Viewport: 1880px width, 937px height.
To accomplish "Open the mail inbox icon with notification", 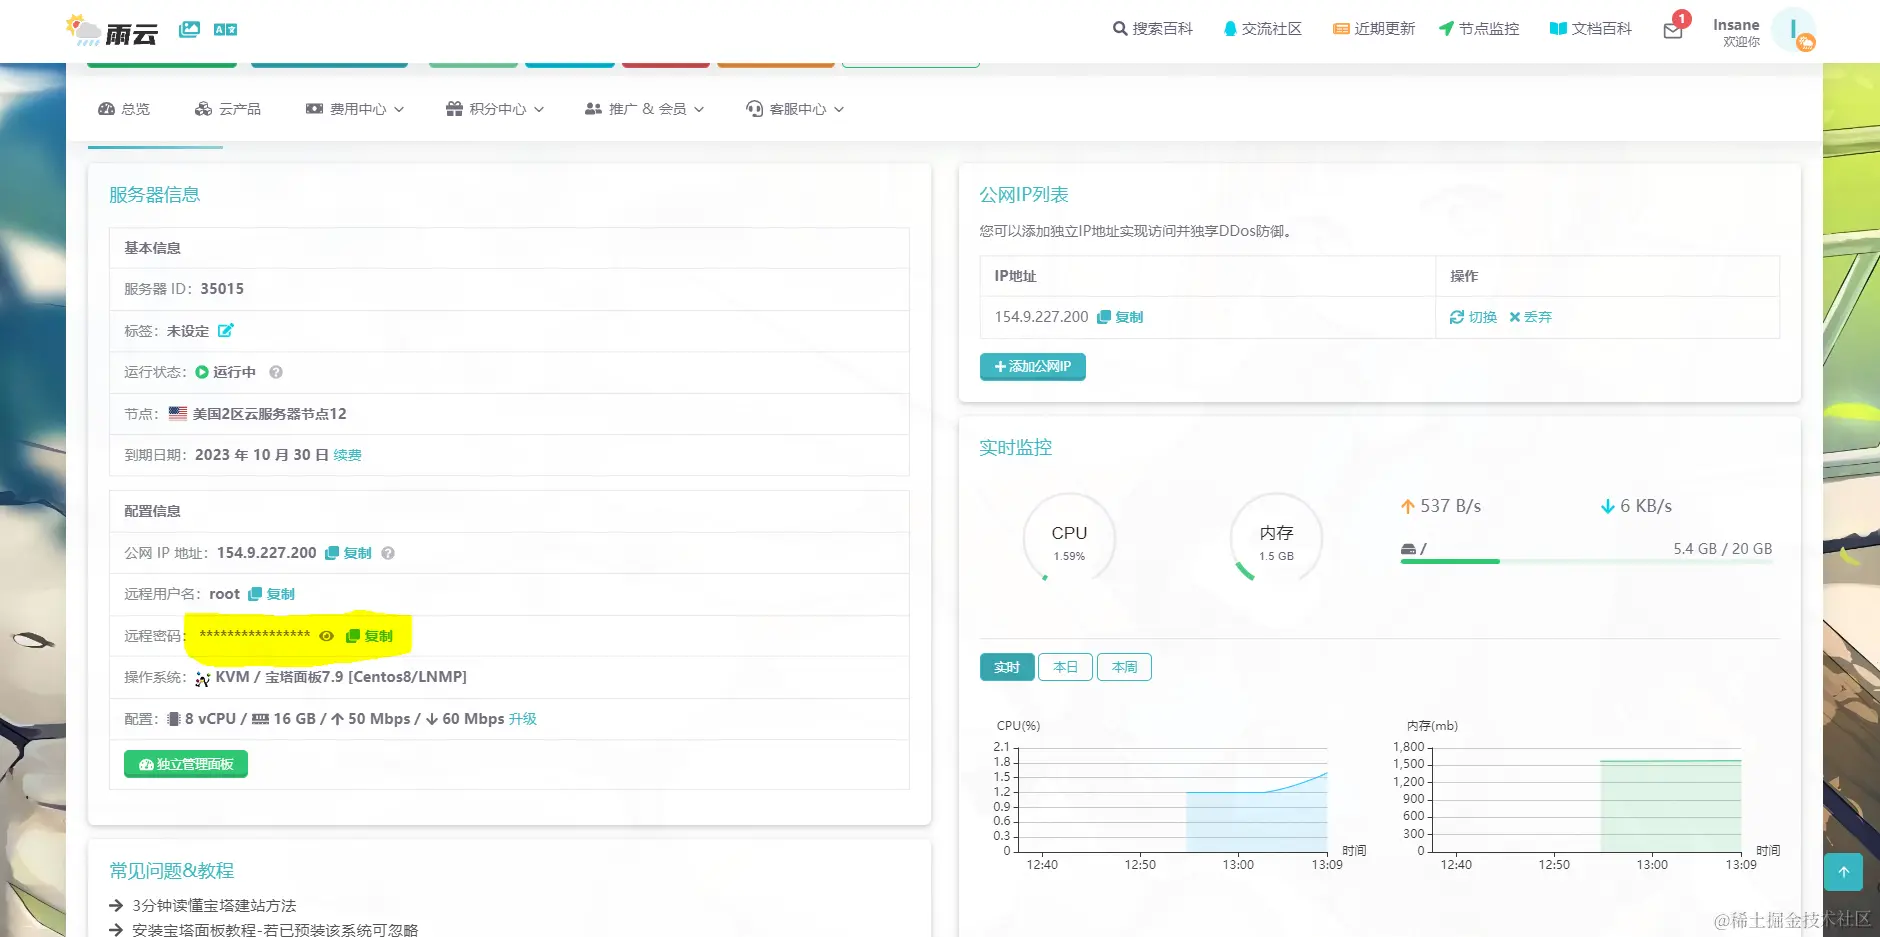I will click(1674, 29).
